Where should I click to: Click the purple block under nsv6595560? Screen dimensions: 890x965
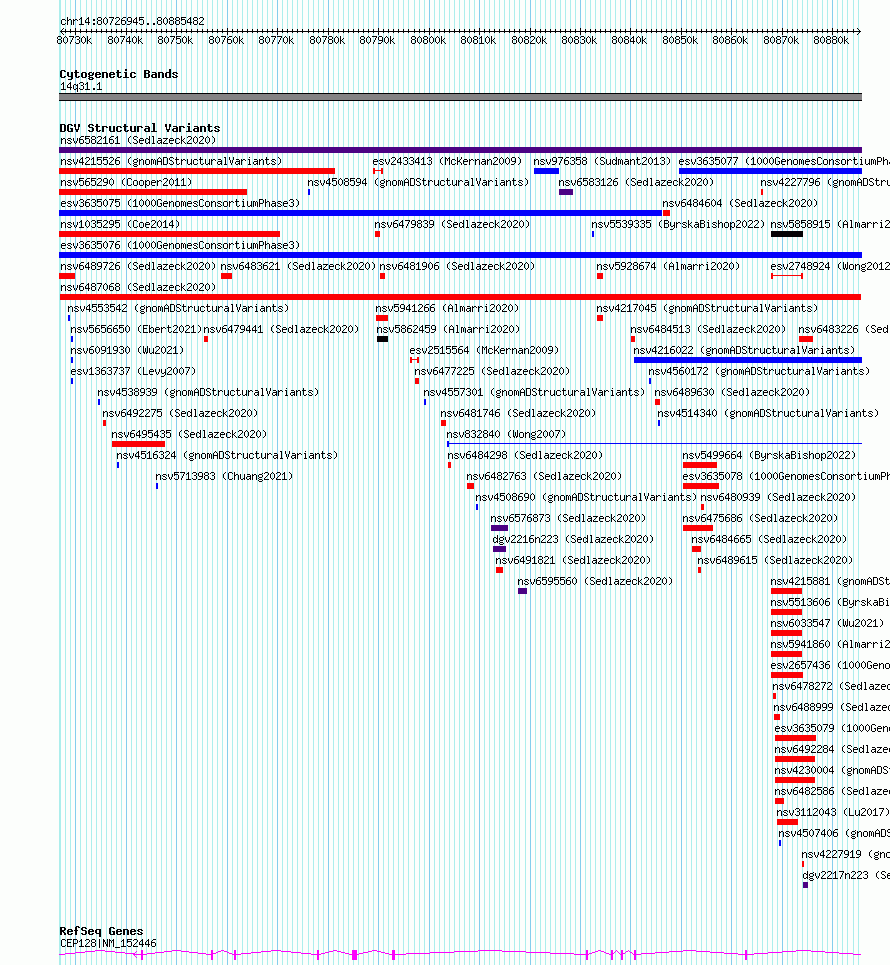[523, 591]
